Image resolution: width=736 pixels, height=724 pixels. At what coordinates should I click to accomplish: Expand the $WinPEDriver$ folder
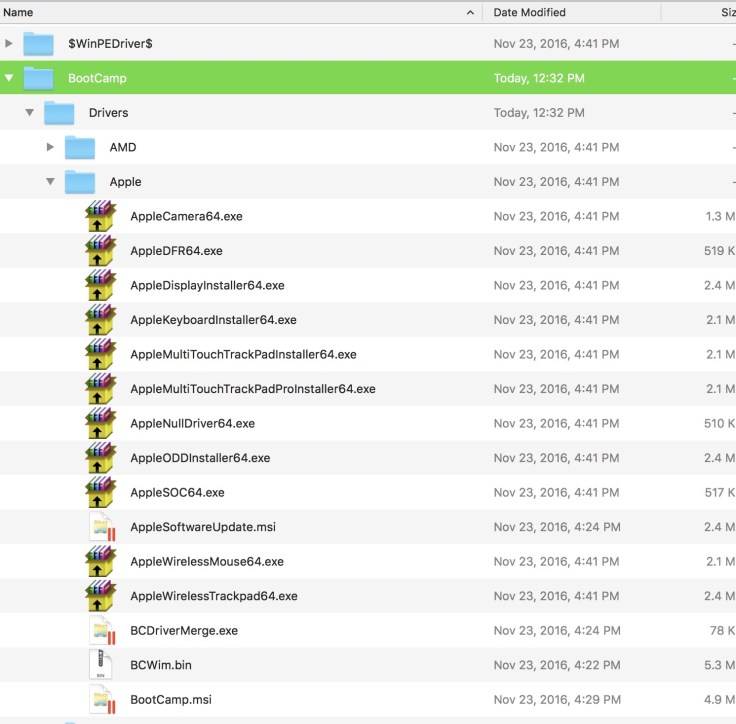click(x=9, y=44)
